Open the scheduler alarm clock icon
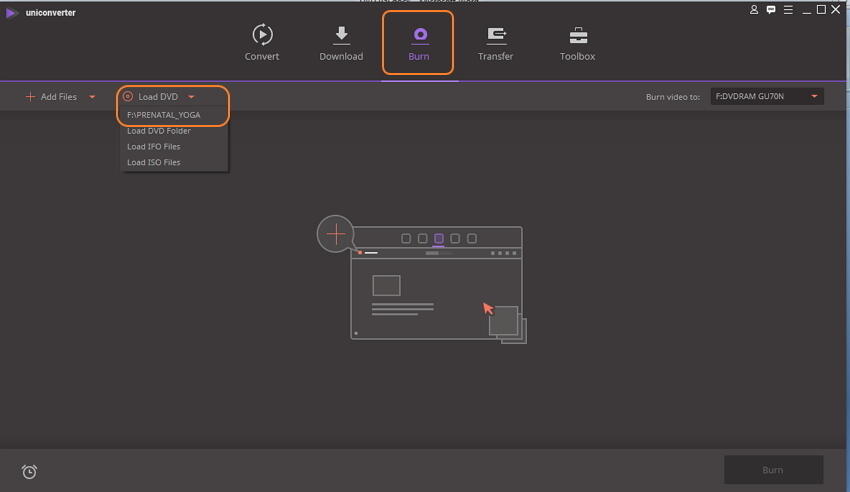This screenshot has height=492, width=850. point(29,472)
